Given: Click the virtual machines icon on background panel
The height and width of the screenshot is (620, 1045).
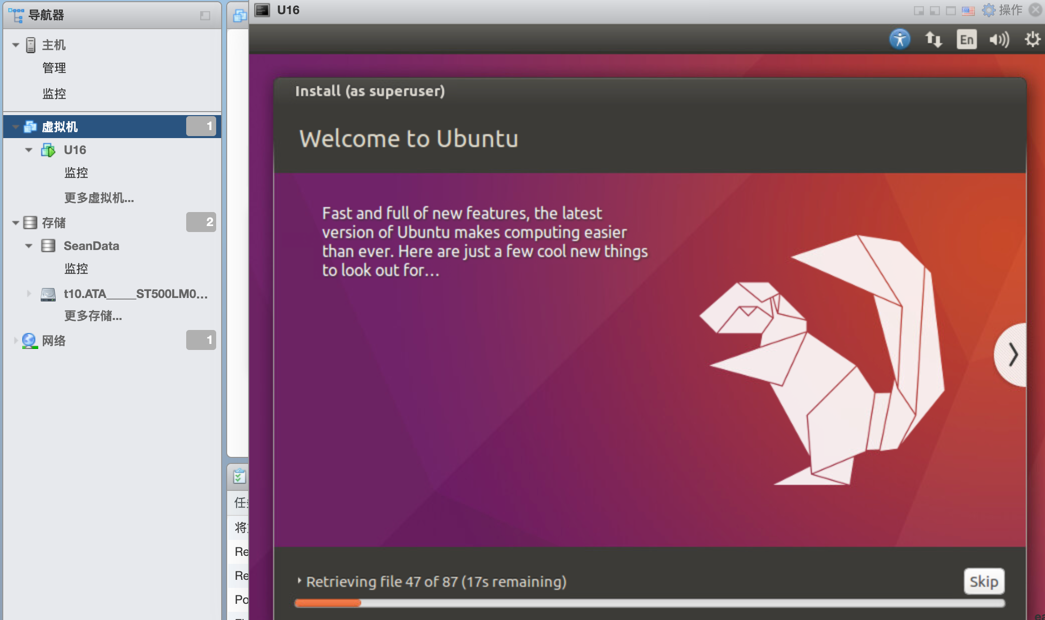Looking at the screenshot, I should coord(239,16).
